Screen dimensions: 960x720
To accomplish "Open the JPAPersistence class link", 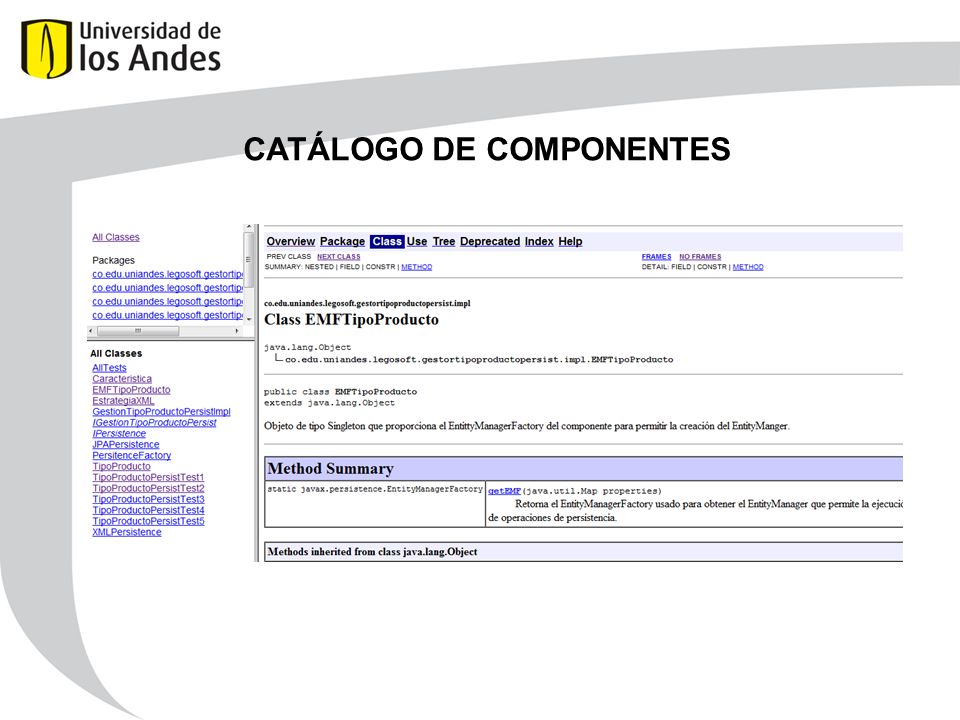I will 126,445.
